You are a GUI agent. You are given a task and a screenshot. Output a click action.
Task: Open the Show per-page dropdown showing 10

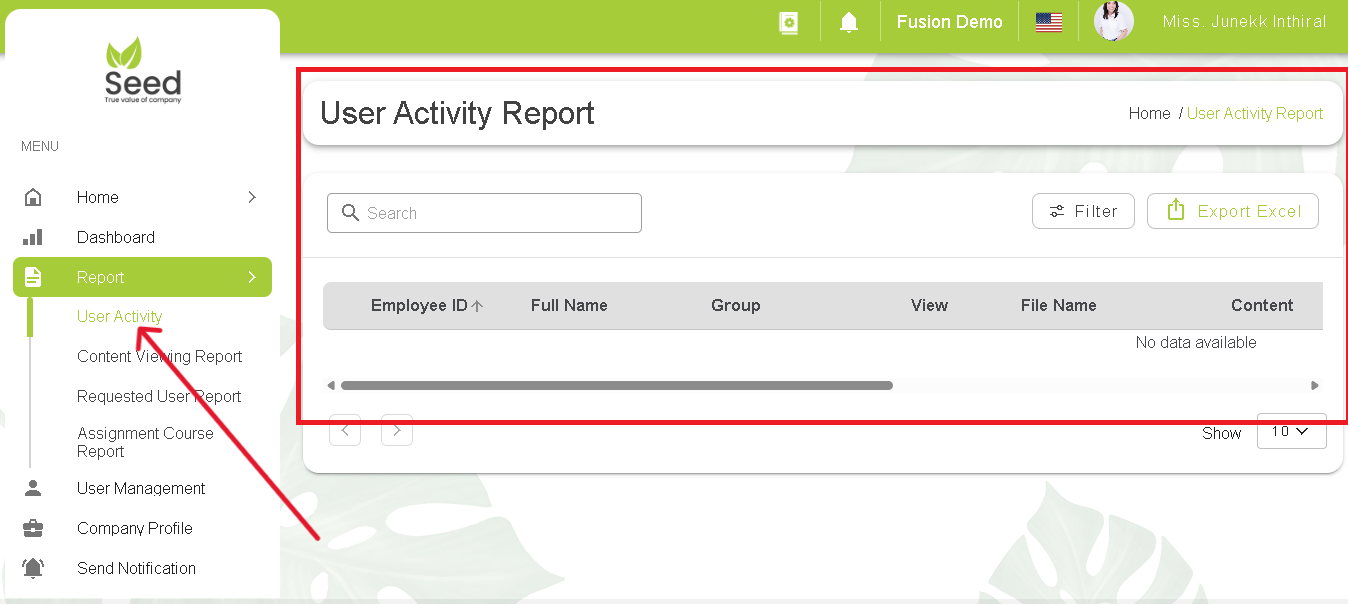(x=1291, y=430)
